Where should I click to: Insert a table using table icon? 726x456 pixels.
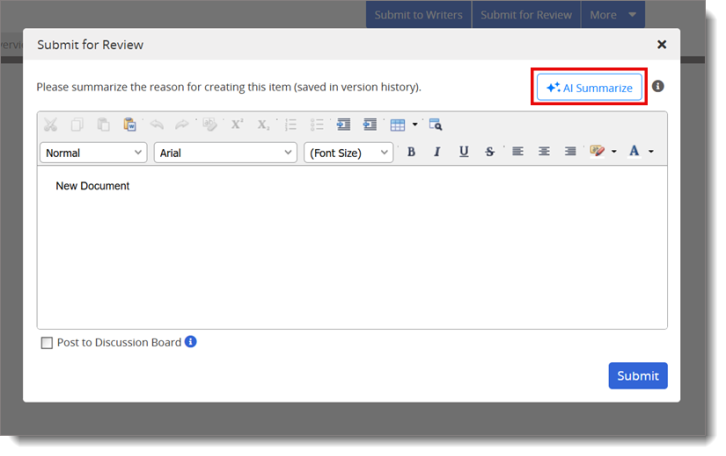[398, 125]
